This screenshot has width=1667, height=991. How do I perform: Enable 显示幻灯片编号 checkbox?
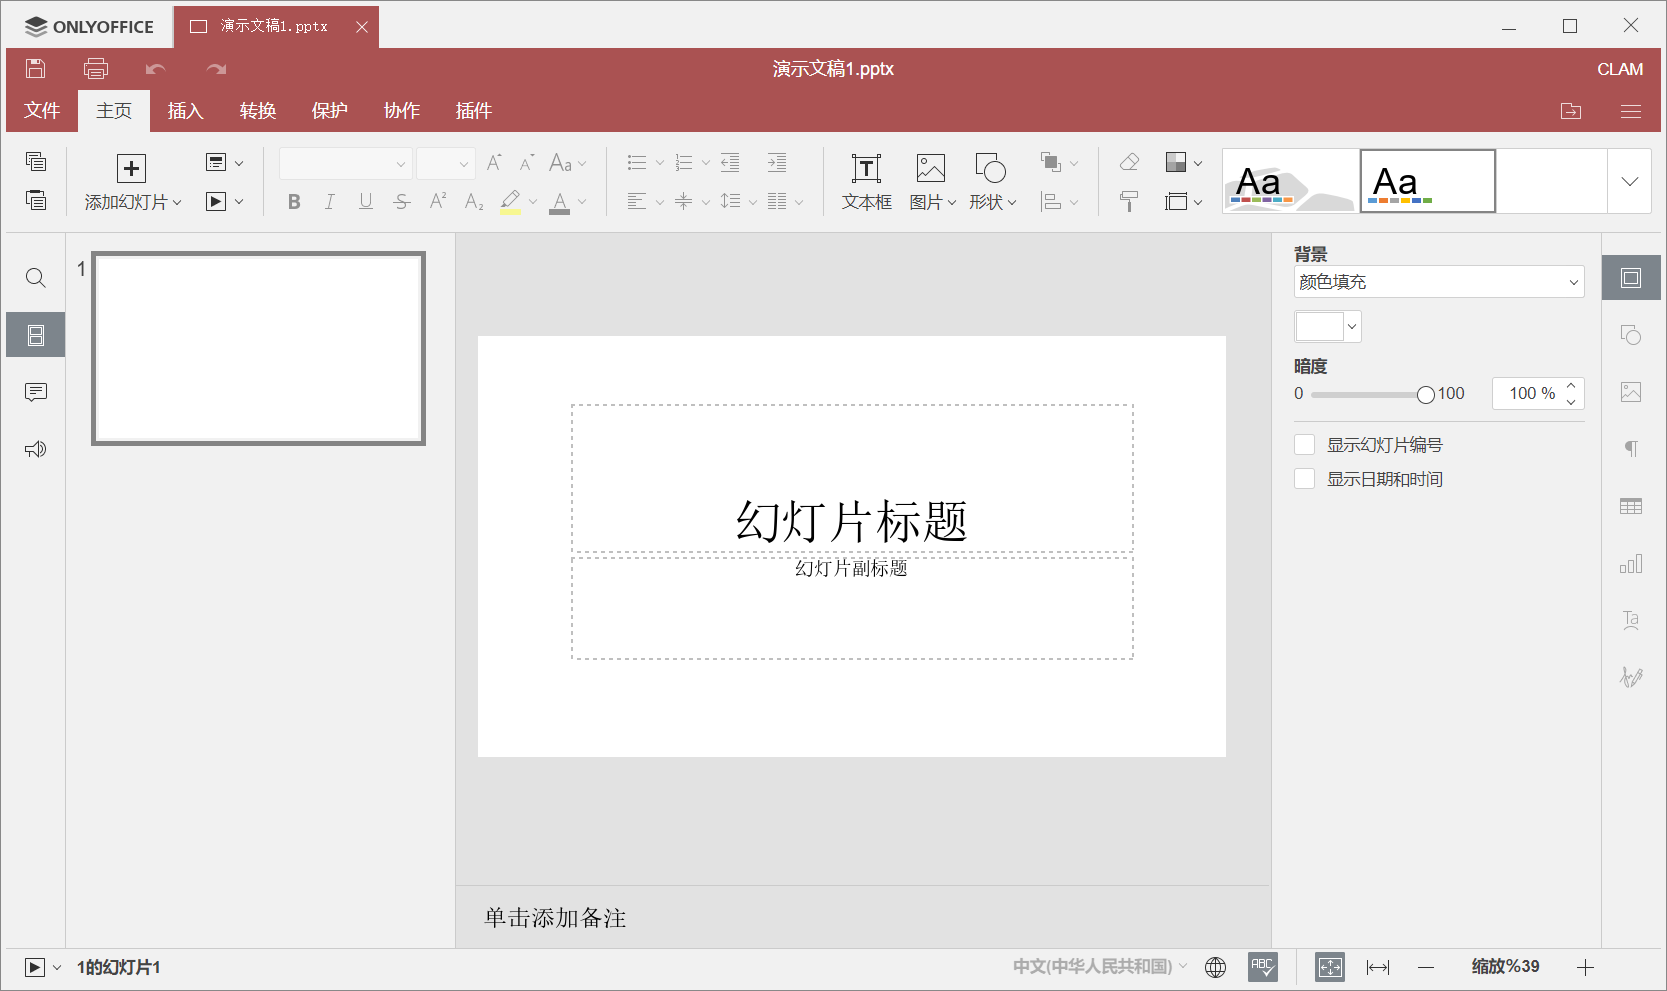click(x=1304, y=444)
